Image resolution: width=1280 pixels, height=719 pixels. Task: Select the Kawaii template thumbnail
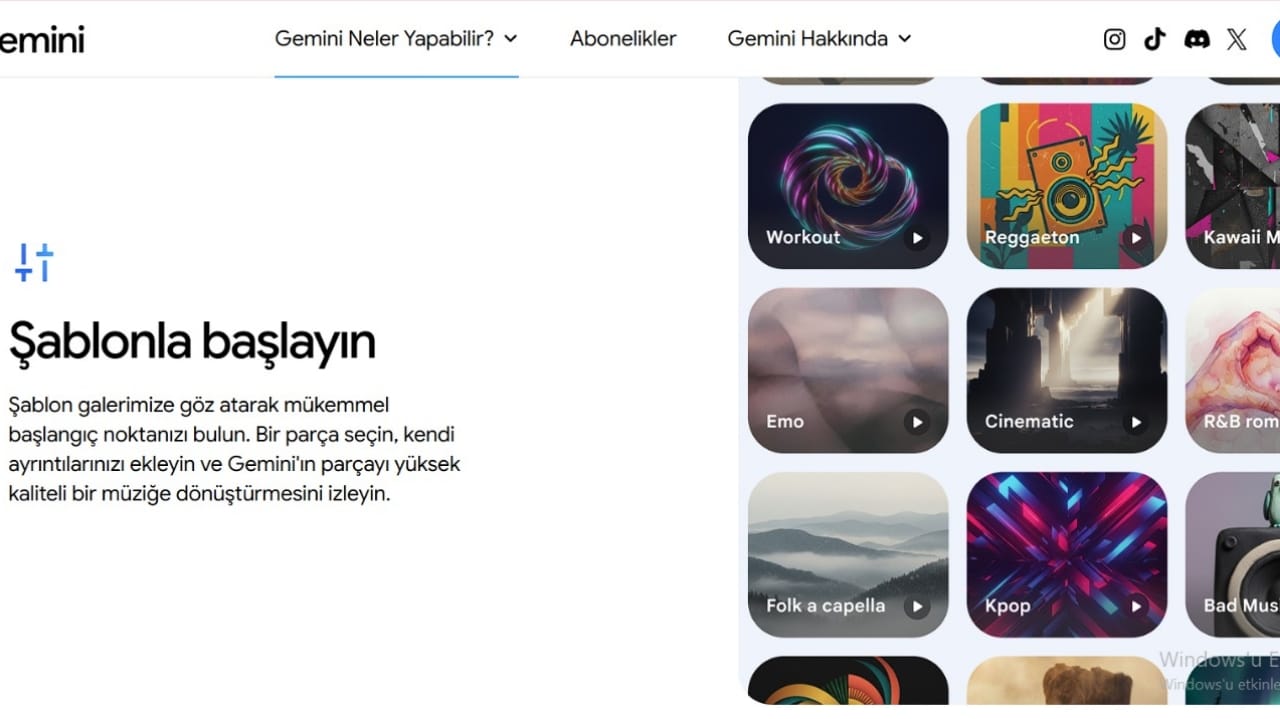coord(1232,186)
